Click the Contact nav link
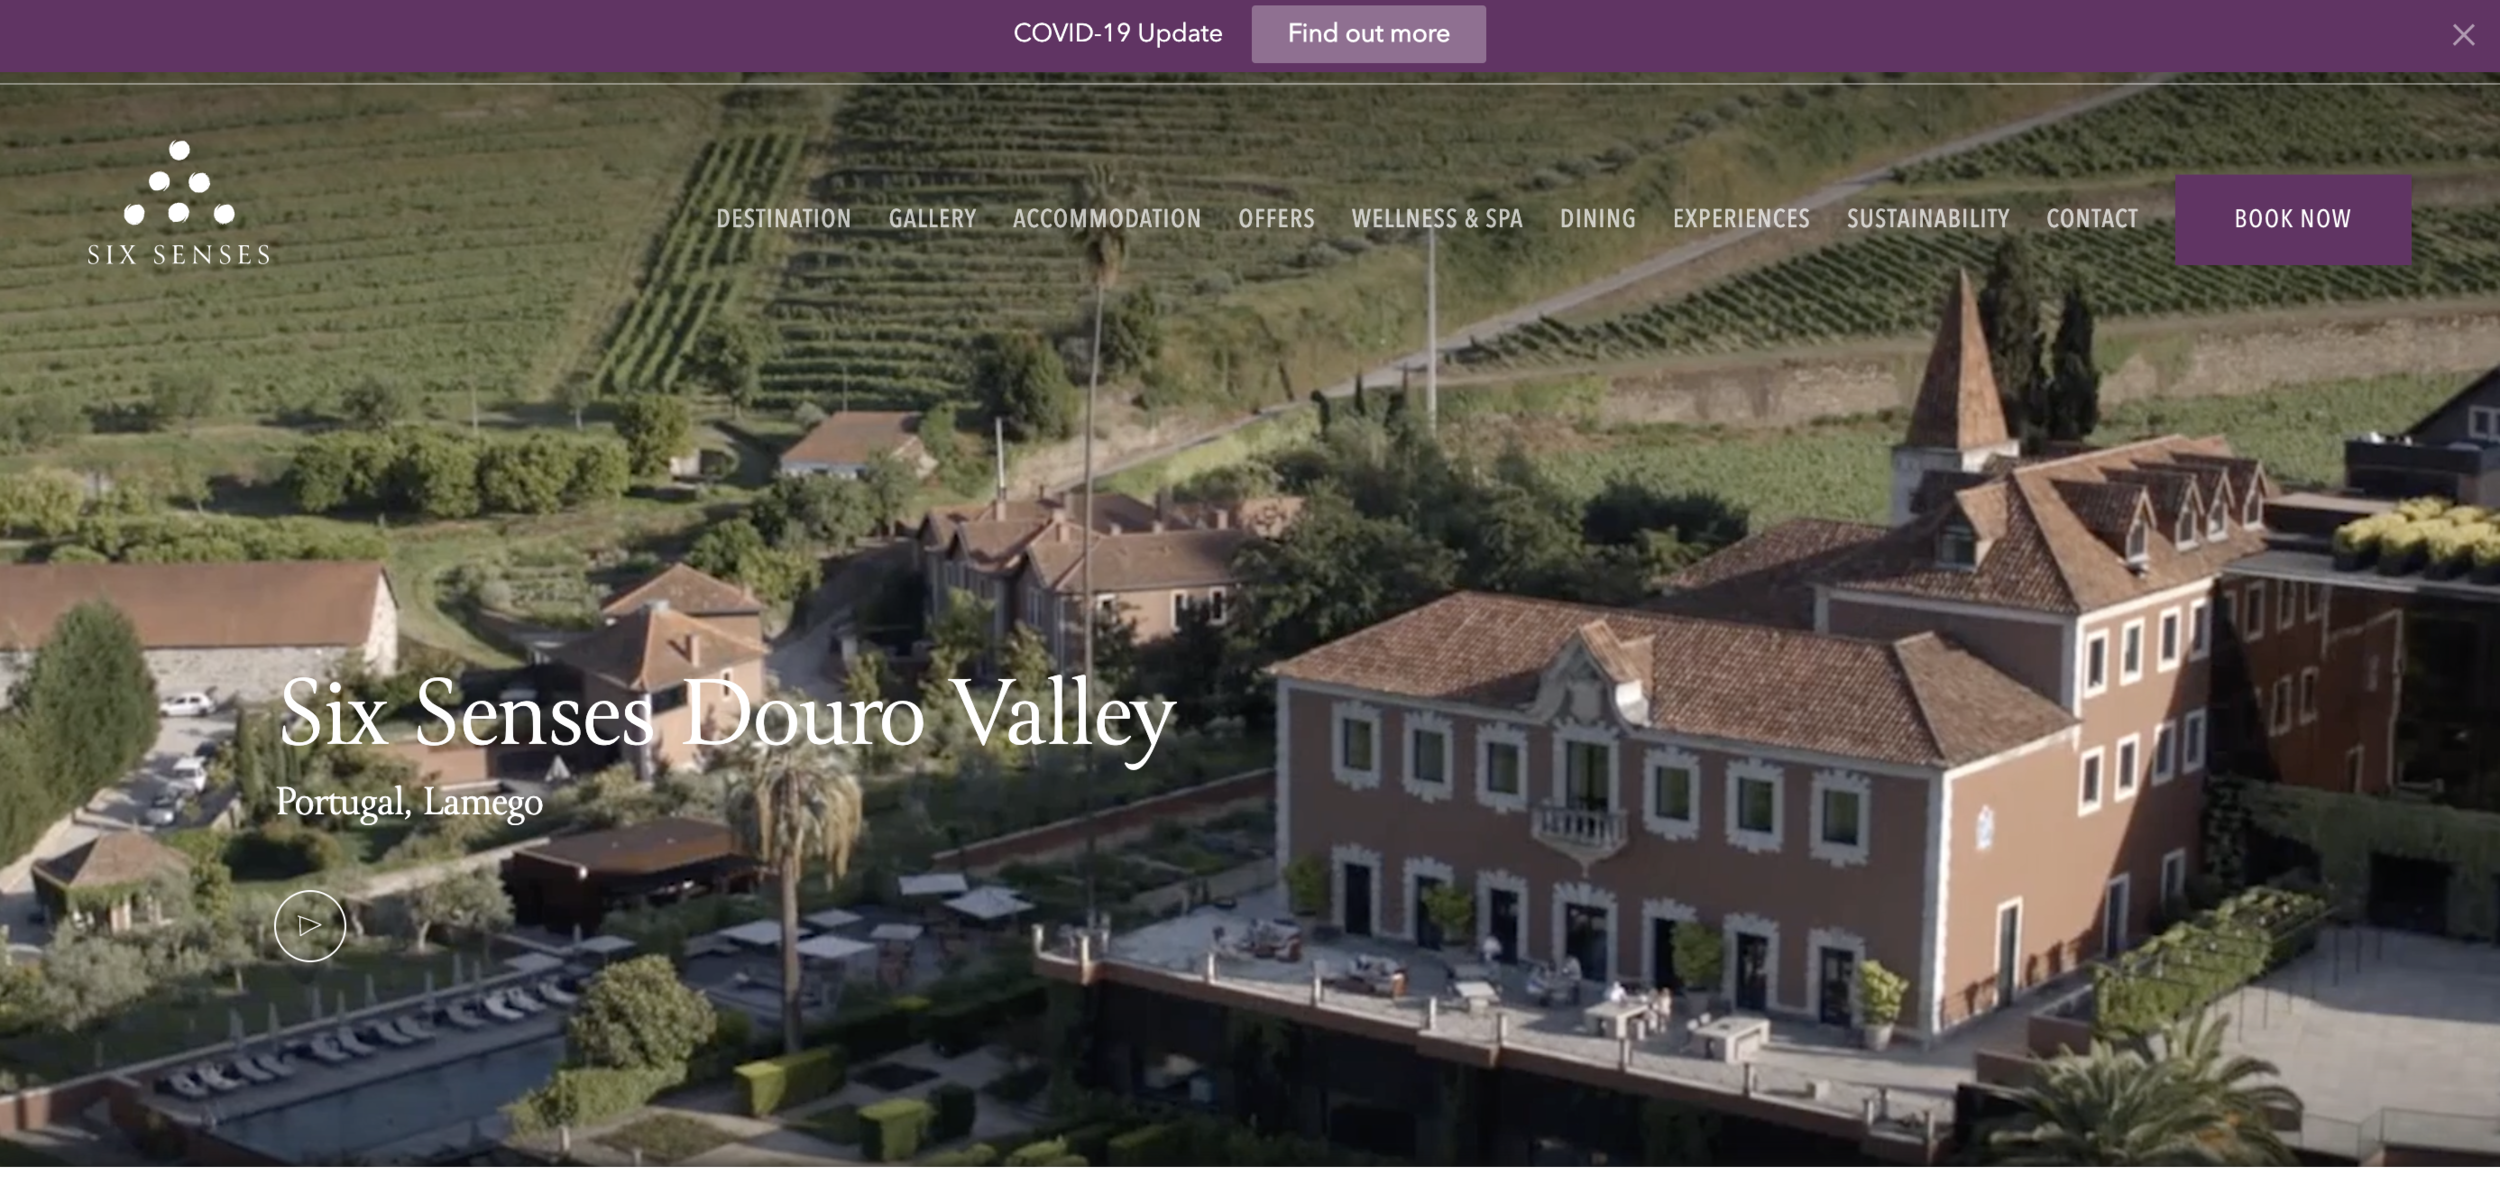2500x1194 pixels. [2092, 219]
